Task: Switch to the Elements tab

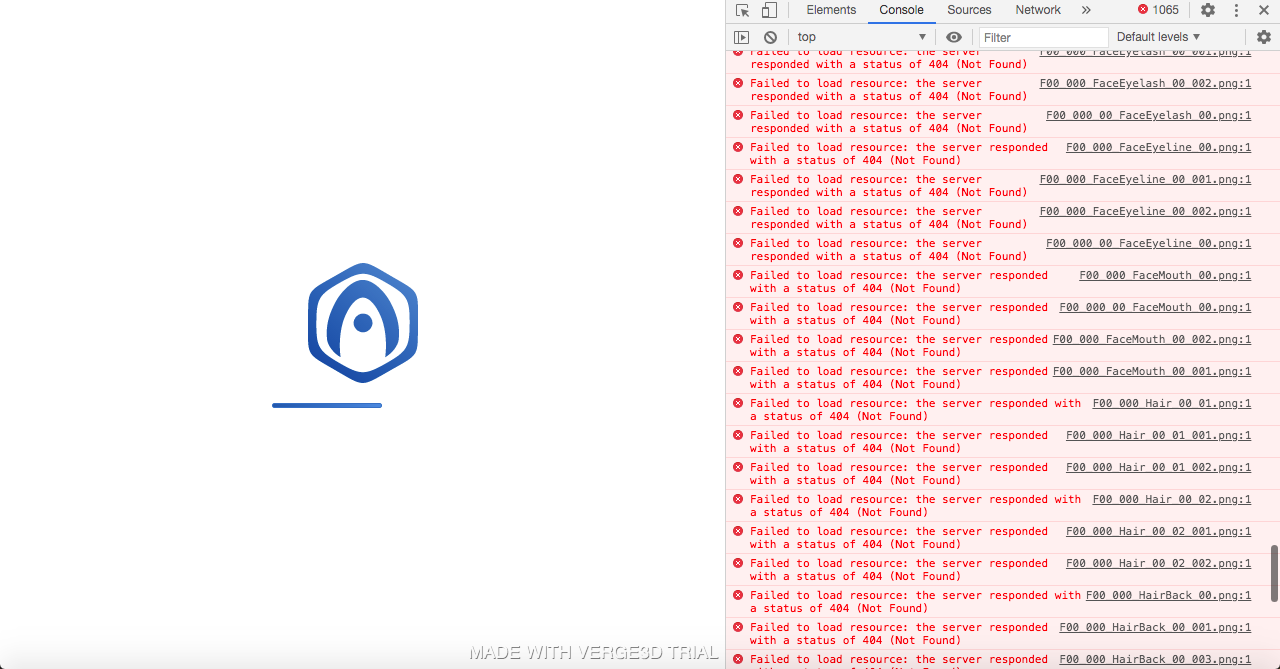Action: click(831, 10)
